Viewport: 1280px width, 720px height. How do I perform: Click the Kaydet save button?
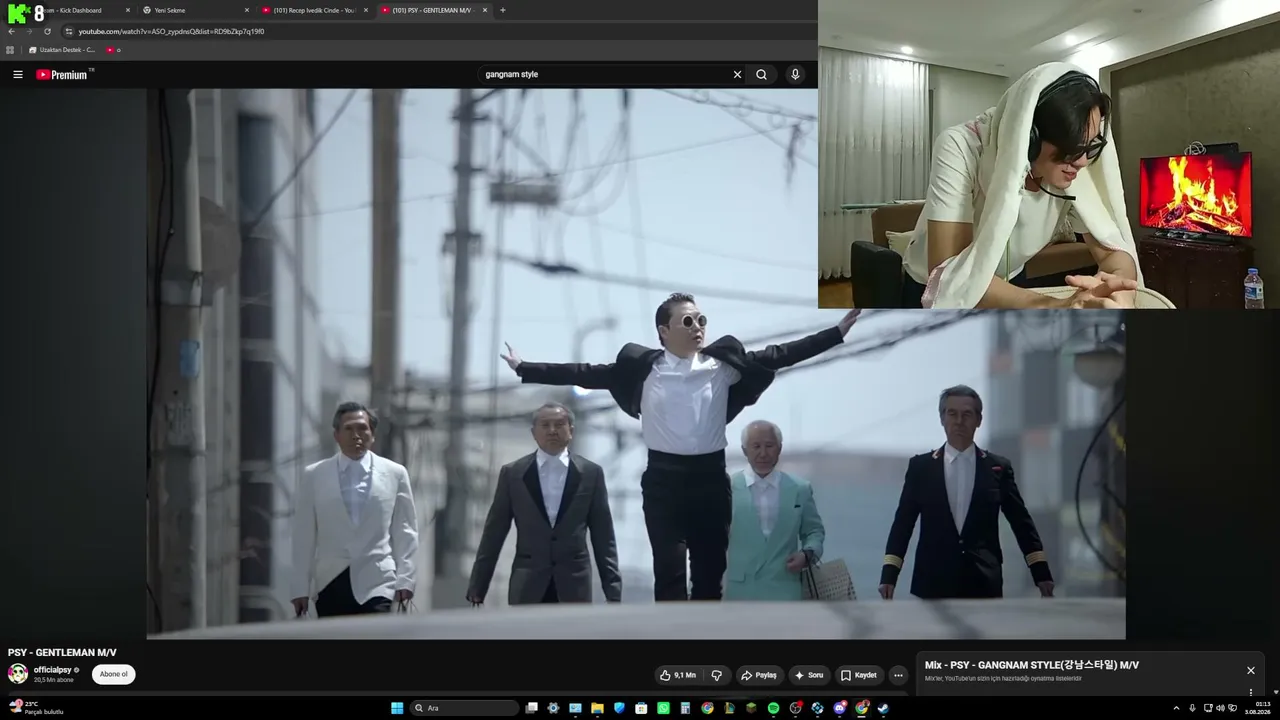click(859, 675)
